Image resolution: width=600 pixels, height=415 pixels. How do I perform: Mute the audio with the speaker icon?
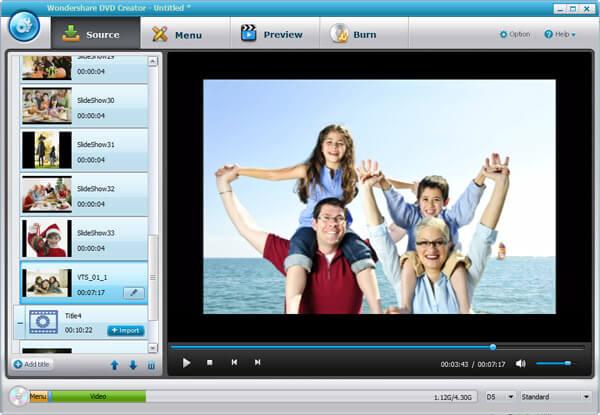point(520,363)
